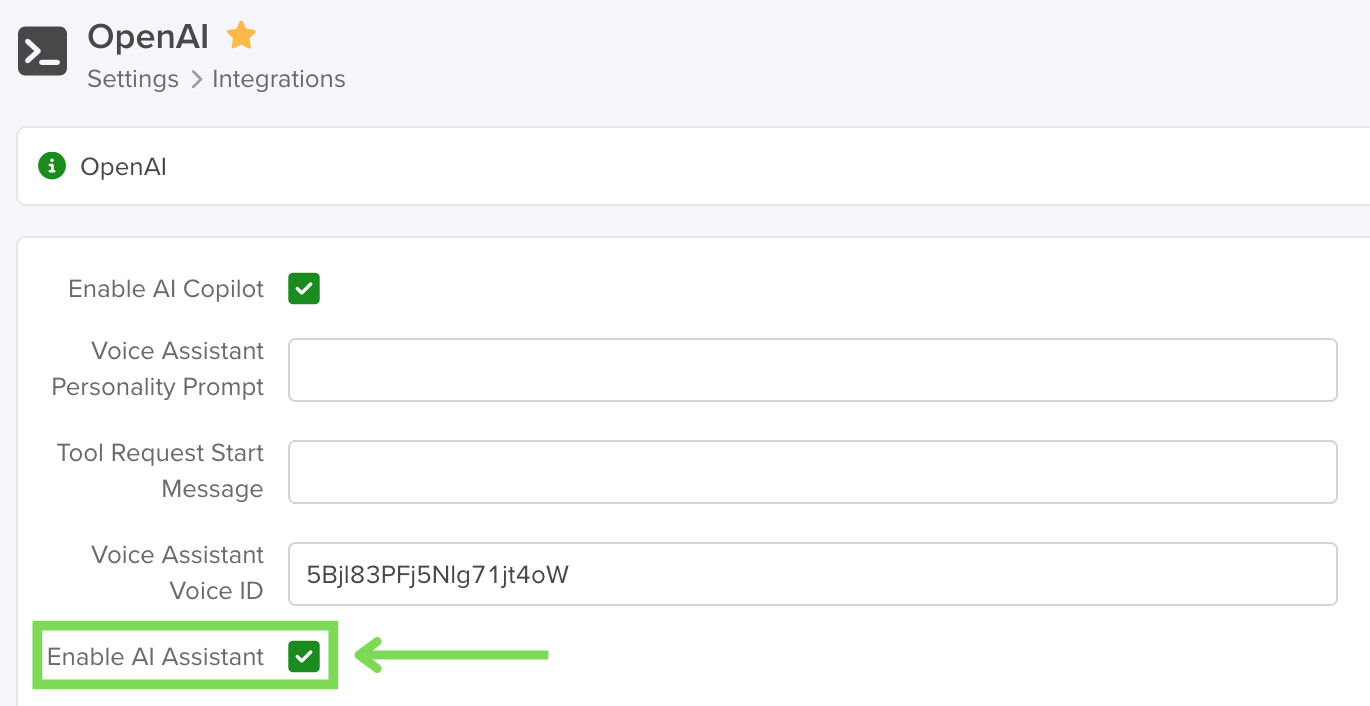Screen dimensions: 1370x706
Task: Click the 5Bjl83PFj5Nlg71jt4oW voice ID value
Action: point(438,574)
